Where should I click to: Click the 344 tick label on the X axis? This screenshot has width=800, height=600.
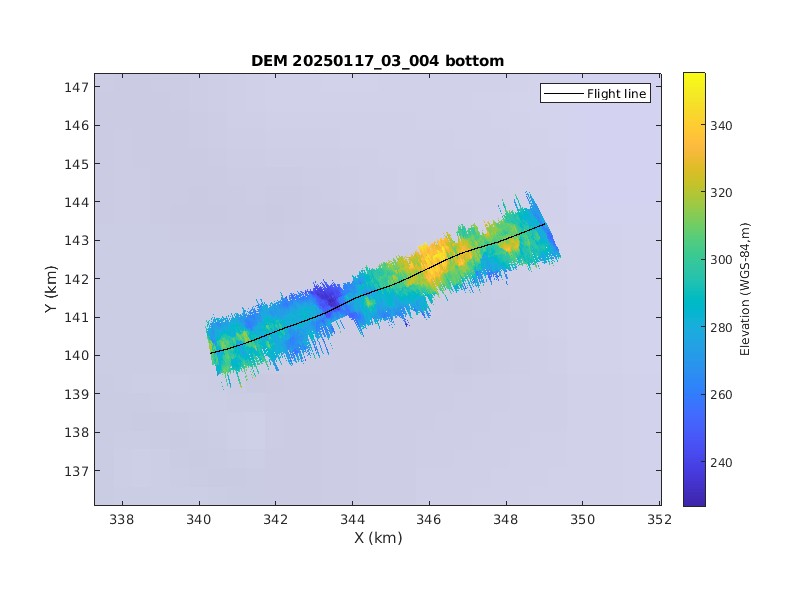point(352,519)
